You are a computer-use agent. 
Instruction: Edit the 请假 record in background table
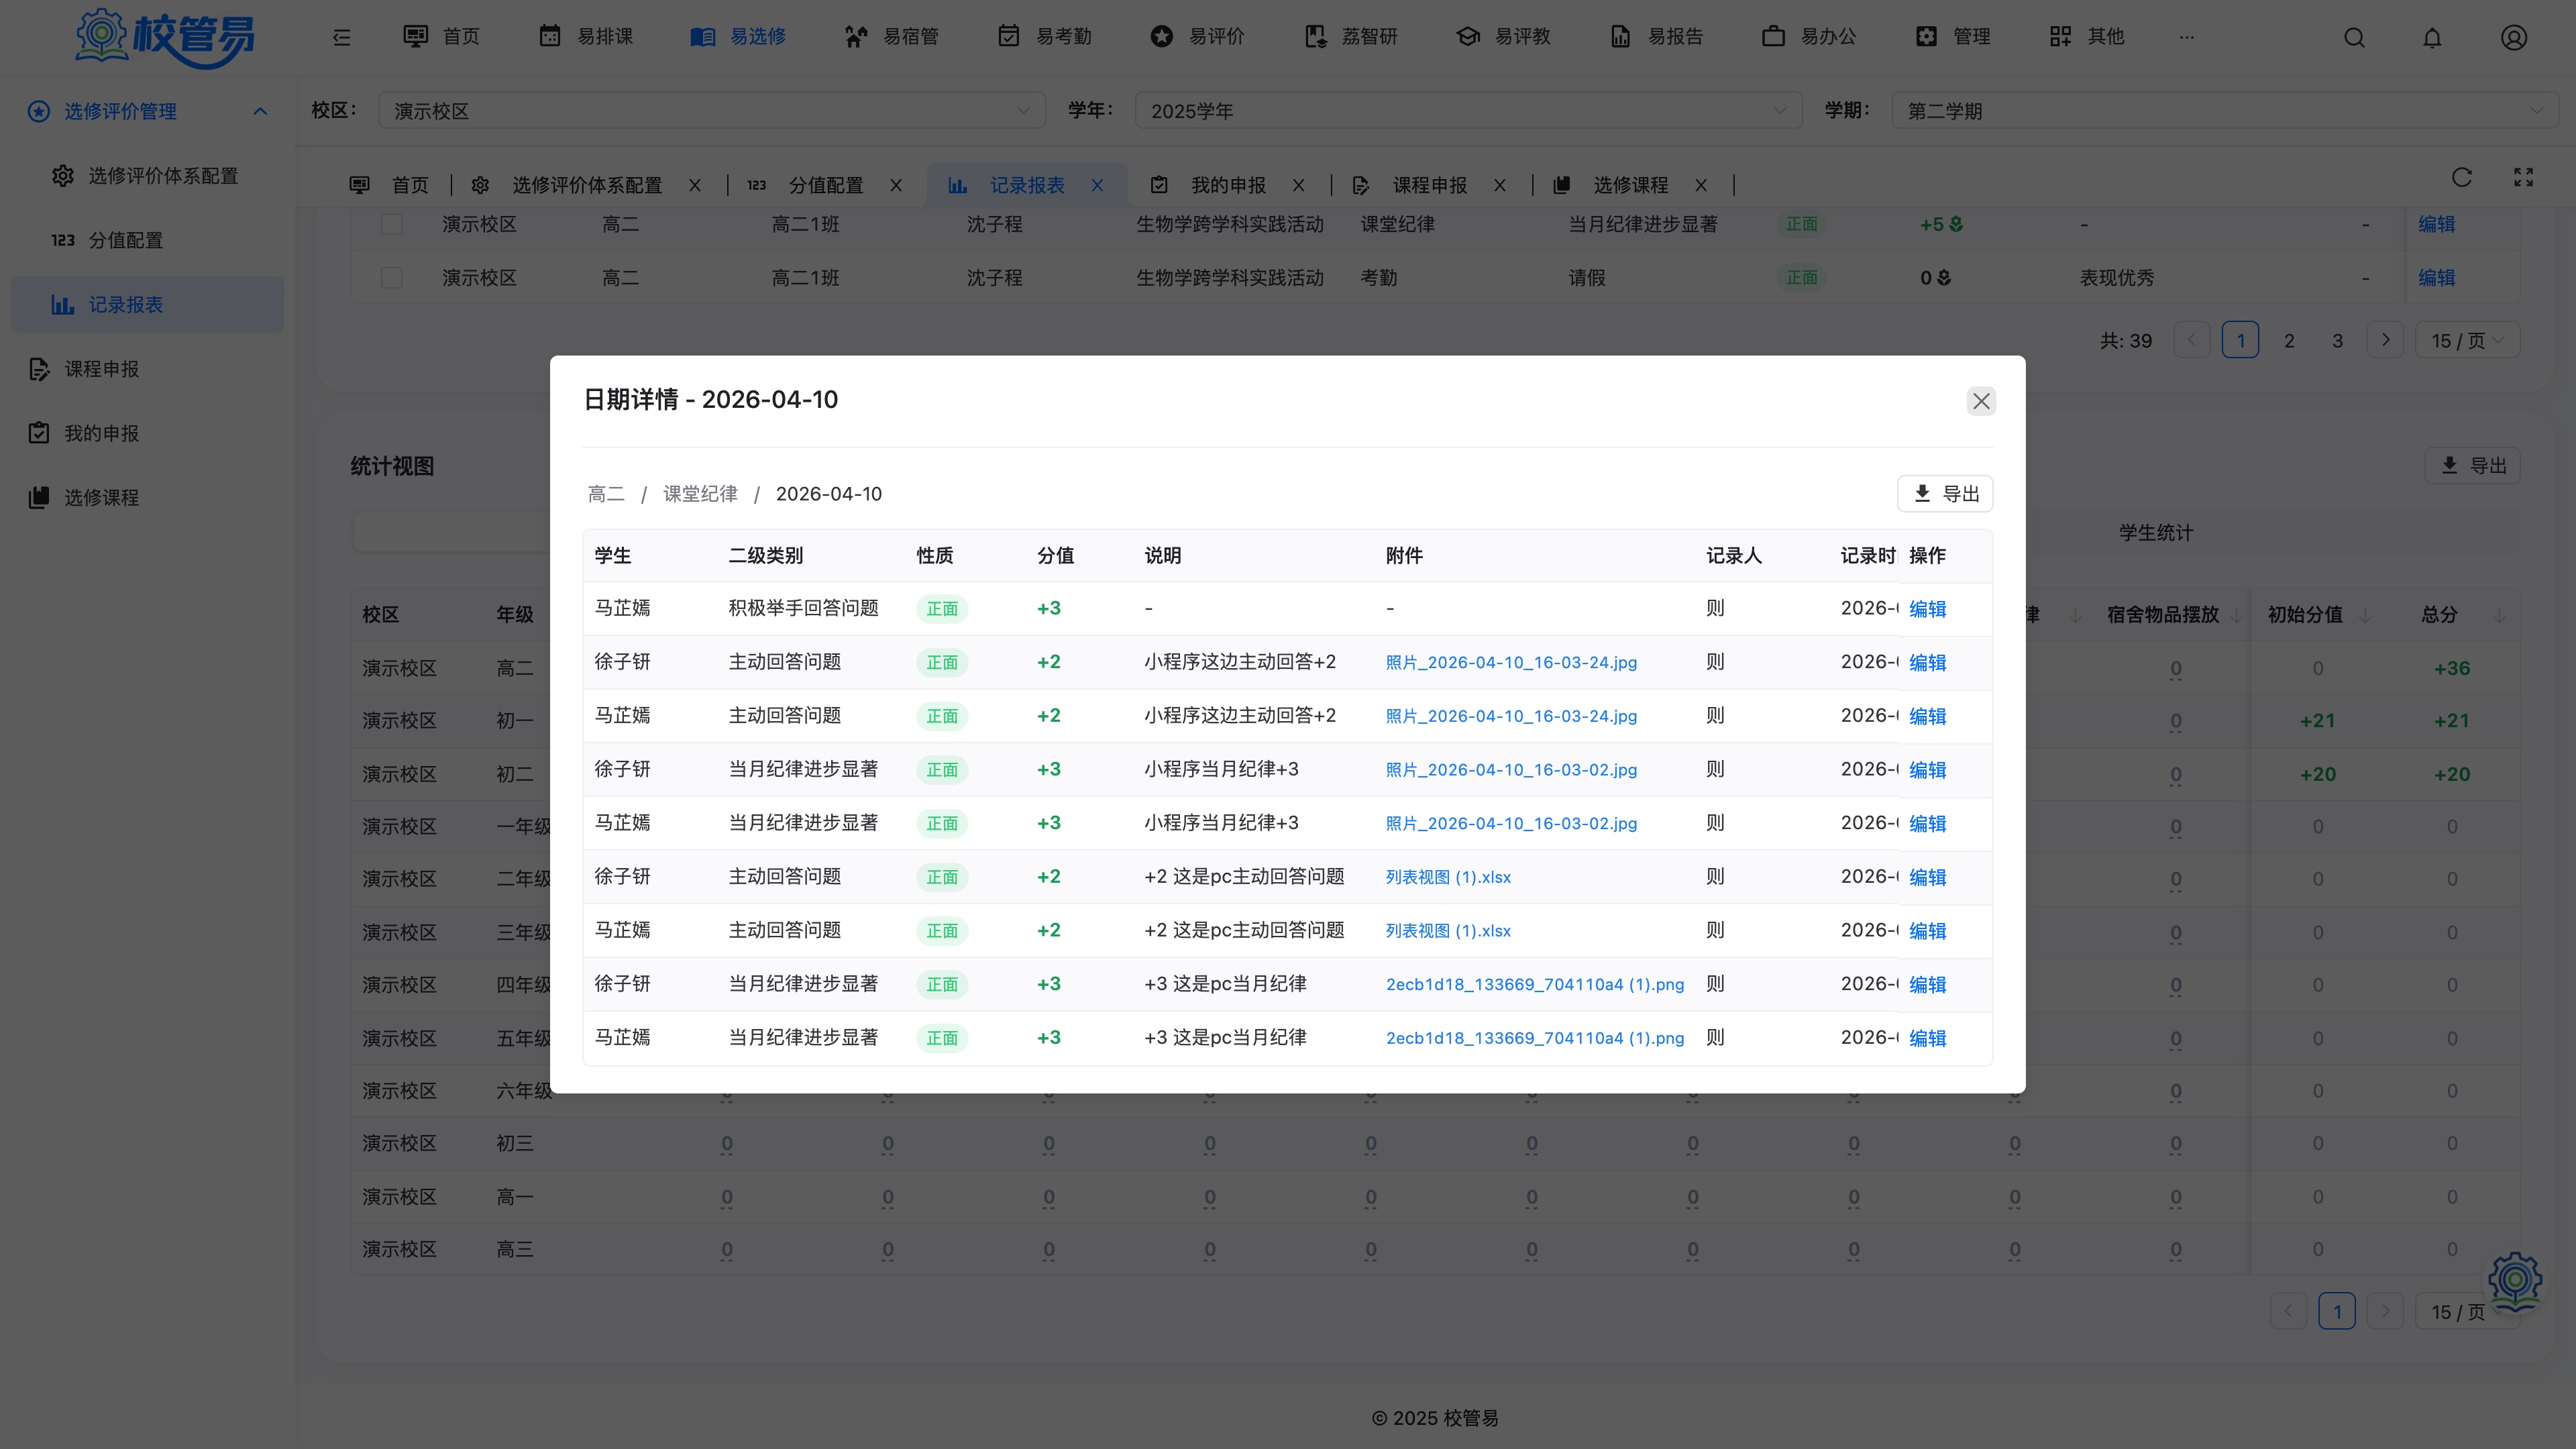(2436, 278)
